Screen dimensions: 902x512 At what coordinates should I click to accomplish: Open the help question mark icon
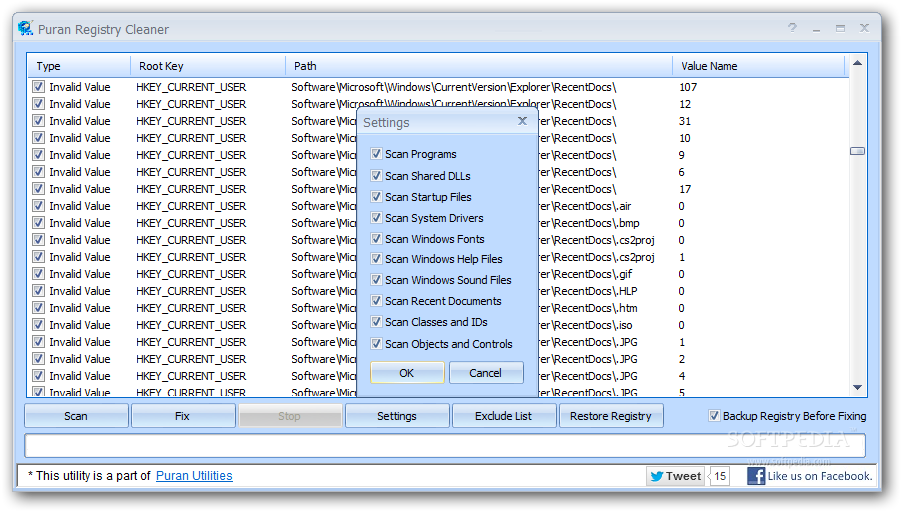[792, 28]
